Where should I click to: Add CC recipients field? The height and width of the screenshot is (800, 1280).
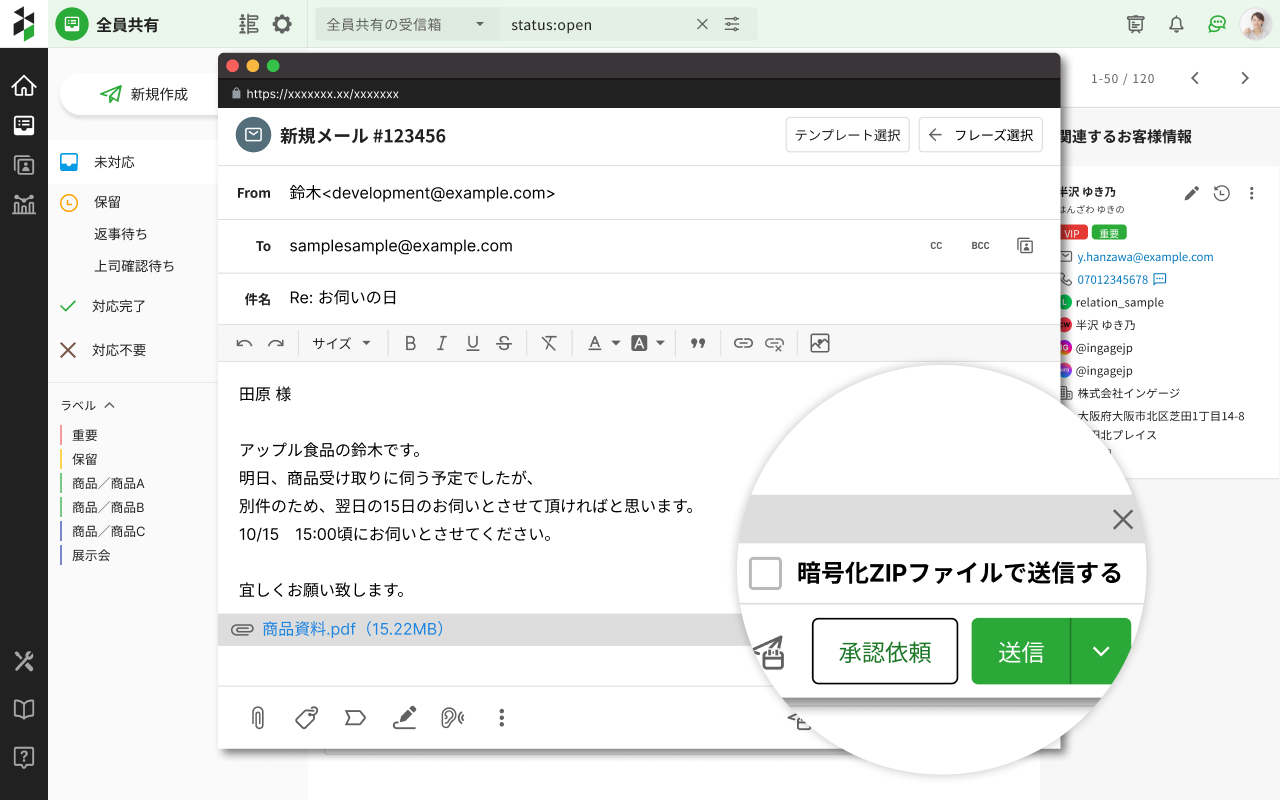(936, 246)
